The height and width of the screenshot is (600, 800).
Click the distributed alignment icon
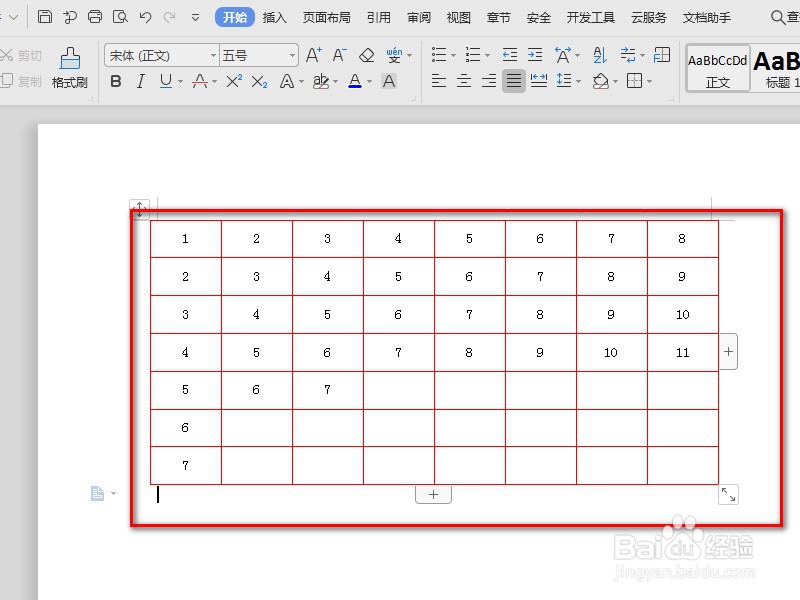coord(539,81)
